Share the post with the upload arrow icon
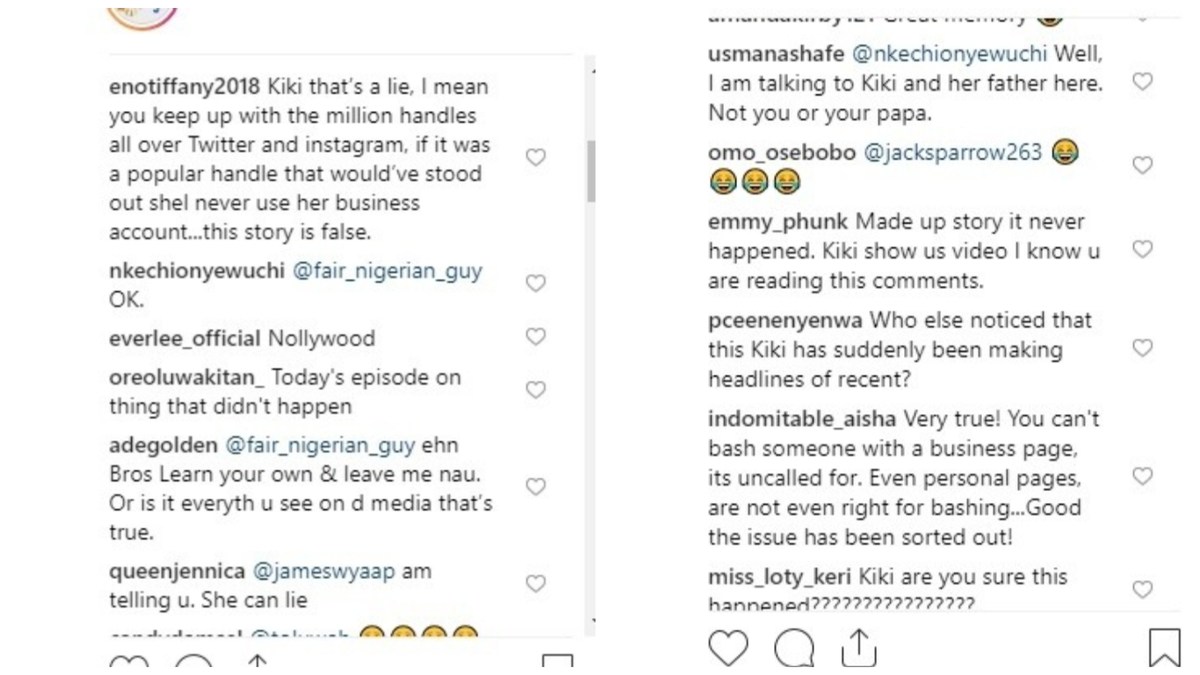1200x675 pixels. [858, 648]
